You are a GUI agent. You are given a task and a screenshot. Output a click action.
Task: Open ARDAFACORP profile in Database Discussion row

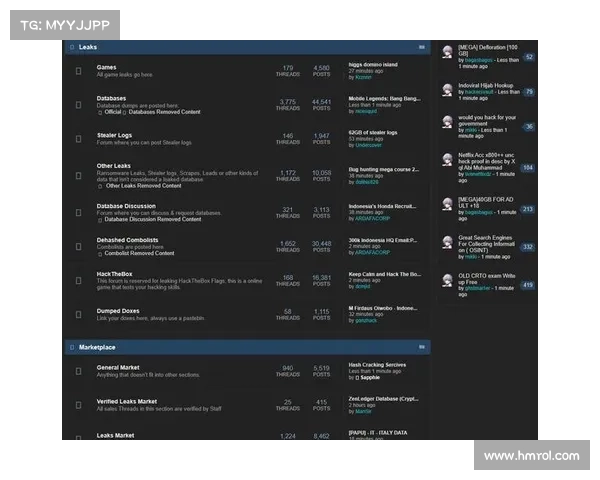click(x=372, y=219)
